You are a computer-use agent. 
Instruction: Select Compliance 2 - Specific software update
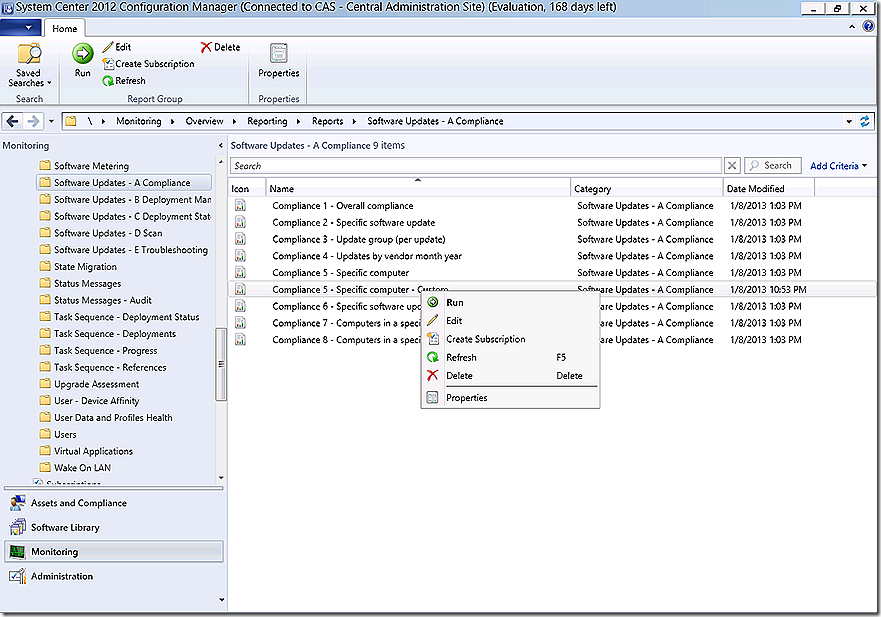pyautogui.click(x=353, y=223)
